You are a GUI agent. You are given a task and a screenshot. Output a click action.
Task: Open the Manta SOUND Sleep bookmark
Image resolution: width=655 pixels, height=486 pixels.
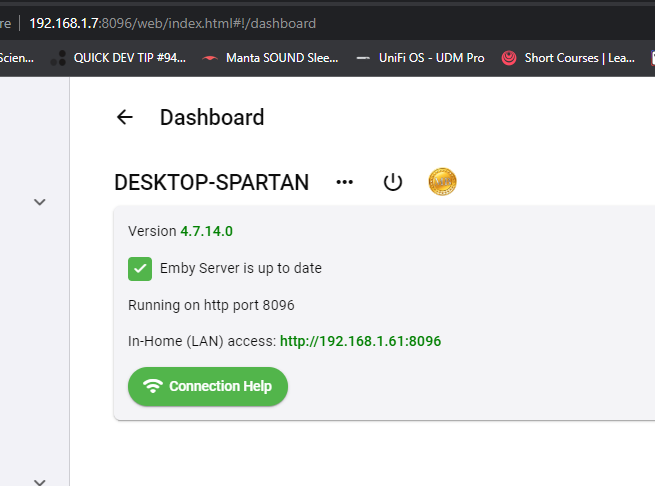click(270, 58)
